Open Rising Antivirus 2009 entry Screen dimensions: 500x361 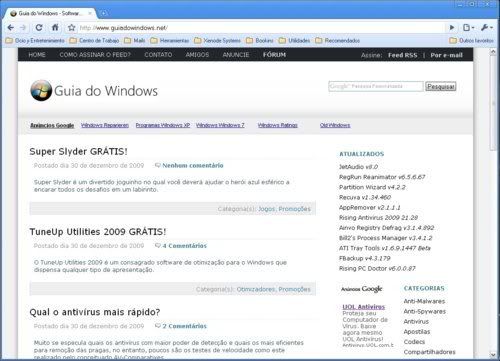tap(378, 218)
